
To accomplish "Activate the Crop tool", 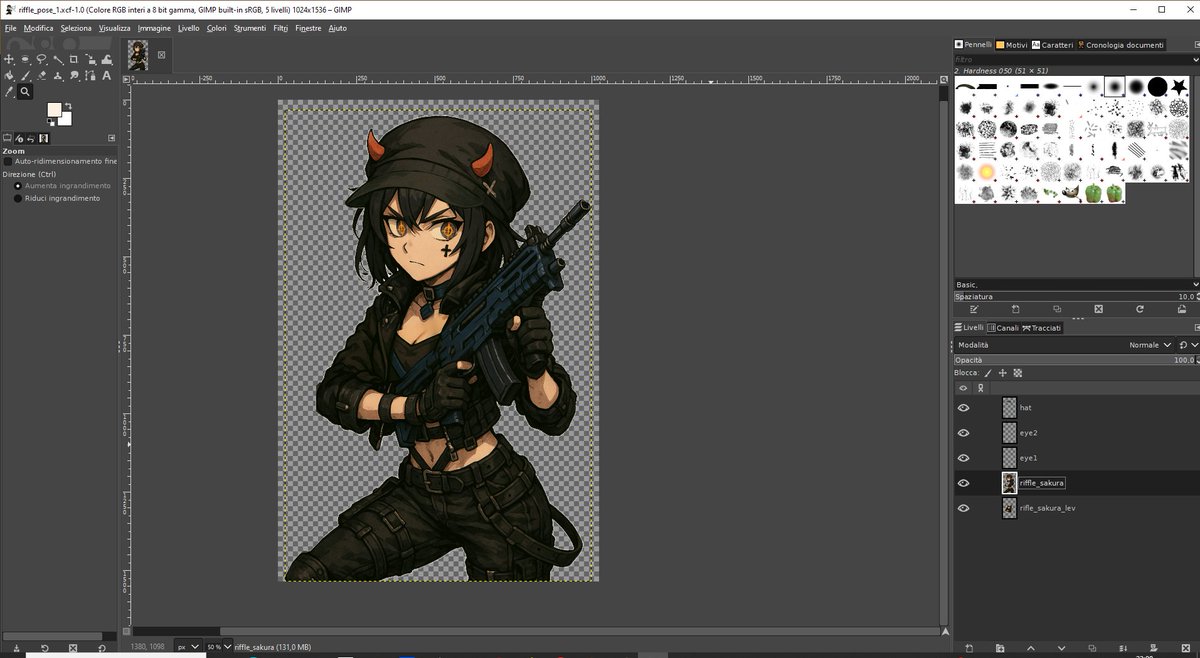I will coord(74,59).
